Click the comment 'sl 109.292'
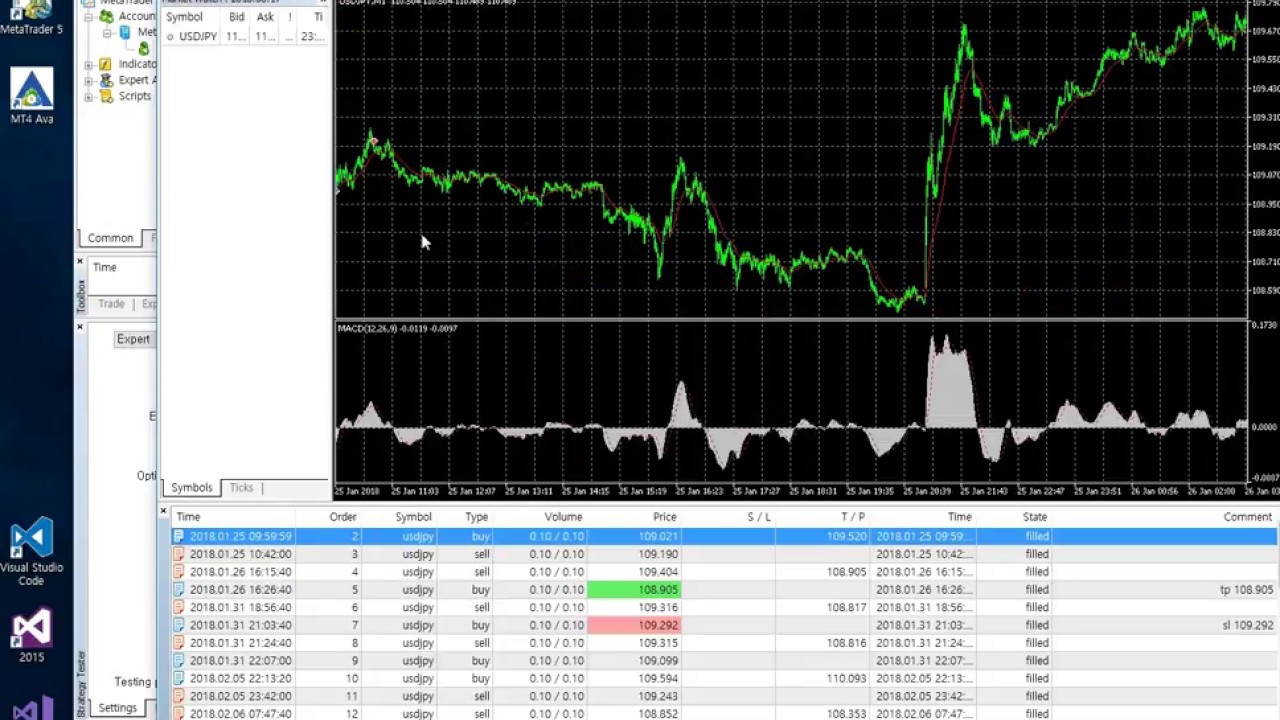This screenshot has width=1280, height=720. [1248, 625]
